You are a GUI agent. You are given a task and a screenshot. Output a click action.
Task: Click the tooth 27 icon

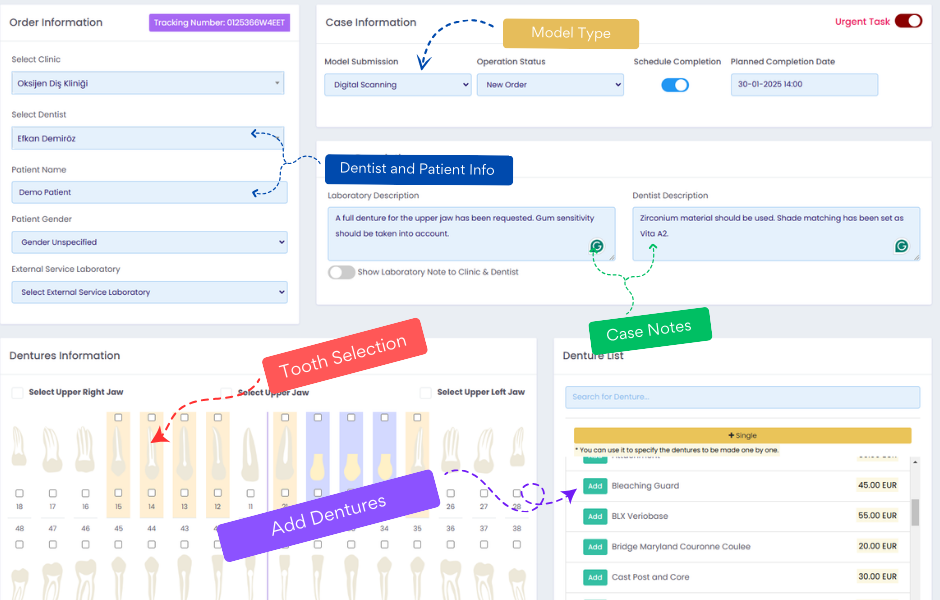coord(484,445)
